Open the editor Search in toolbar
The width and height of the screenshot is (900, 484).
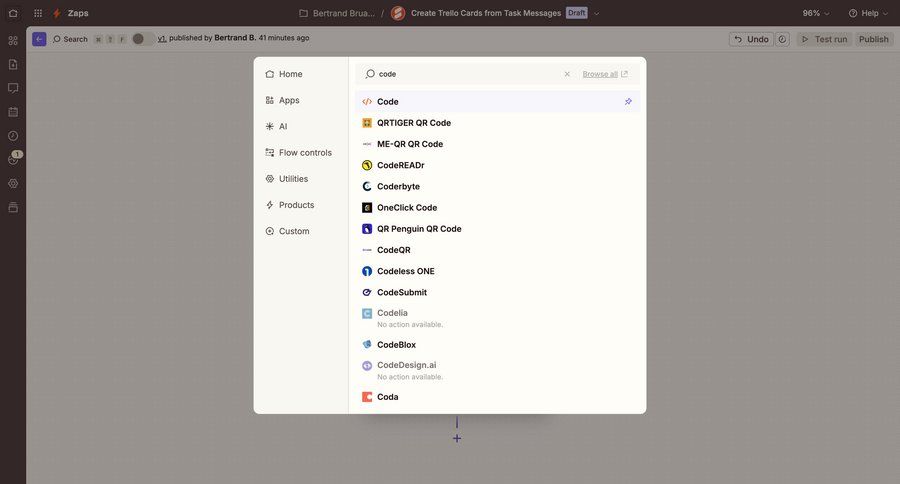tap(70, 39)
